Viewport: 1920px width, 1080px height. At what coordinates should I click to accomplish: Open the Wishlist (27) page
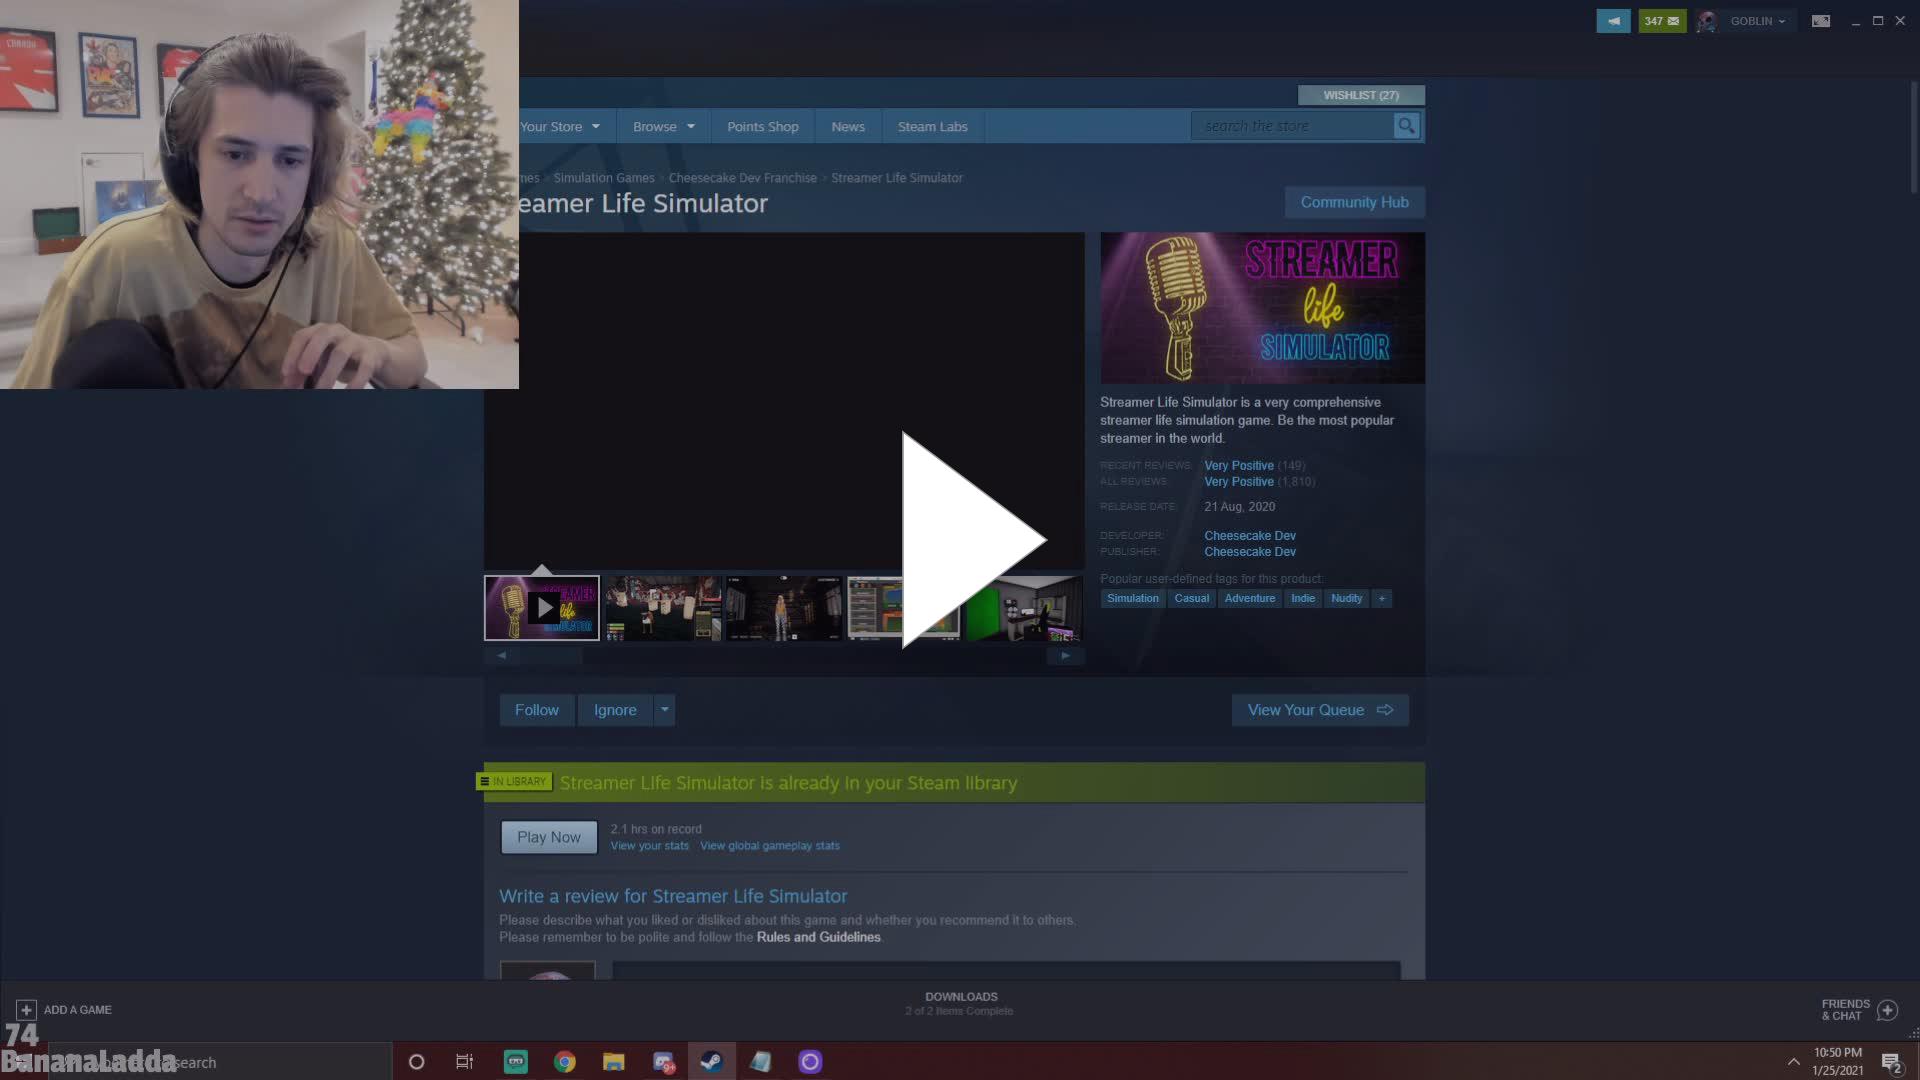coord(1361,95)
